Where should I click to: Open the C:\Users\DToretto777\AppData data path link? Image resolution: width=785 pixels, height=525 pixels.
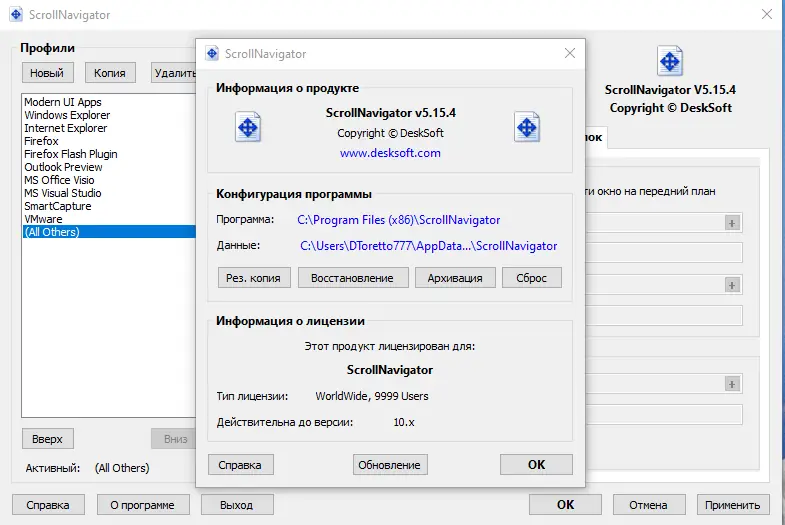[429, 246]
